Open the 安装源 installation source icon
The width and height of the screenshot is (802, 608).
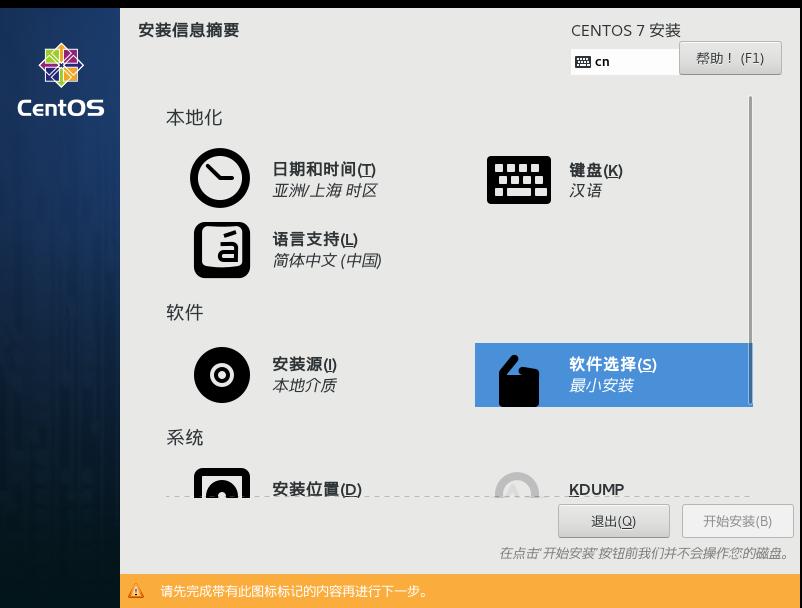pyautogui.click(x=220, y=375)
